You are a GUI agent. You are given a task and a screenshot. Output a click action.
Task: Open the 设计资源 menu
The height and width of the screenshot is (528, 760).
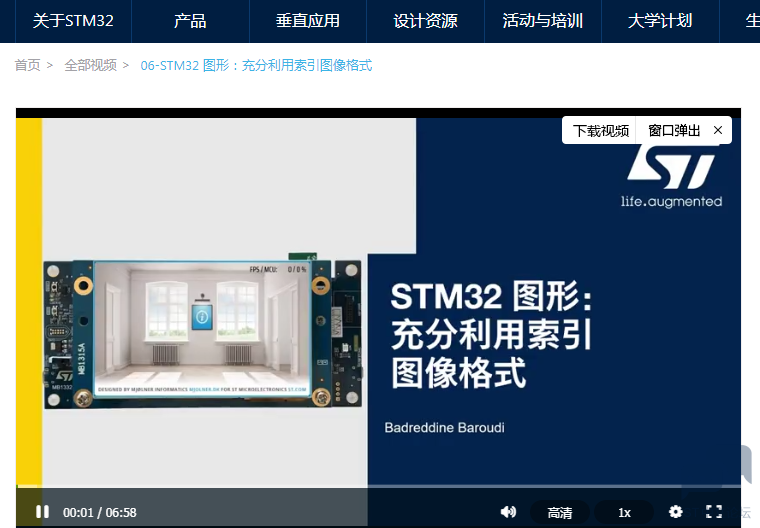(x=425, y=21)
